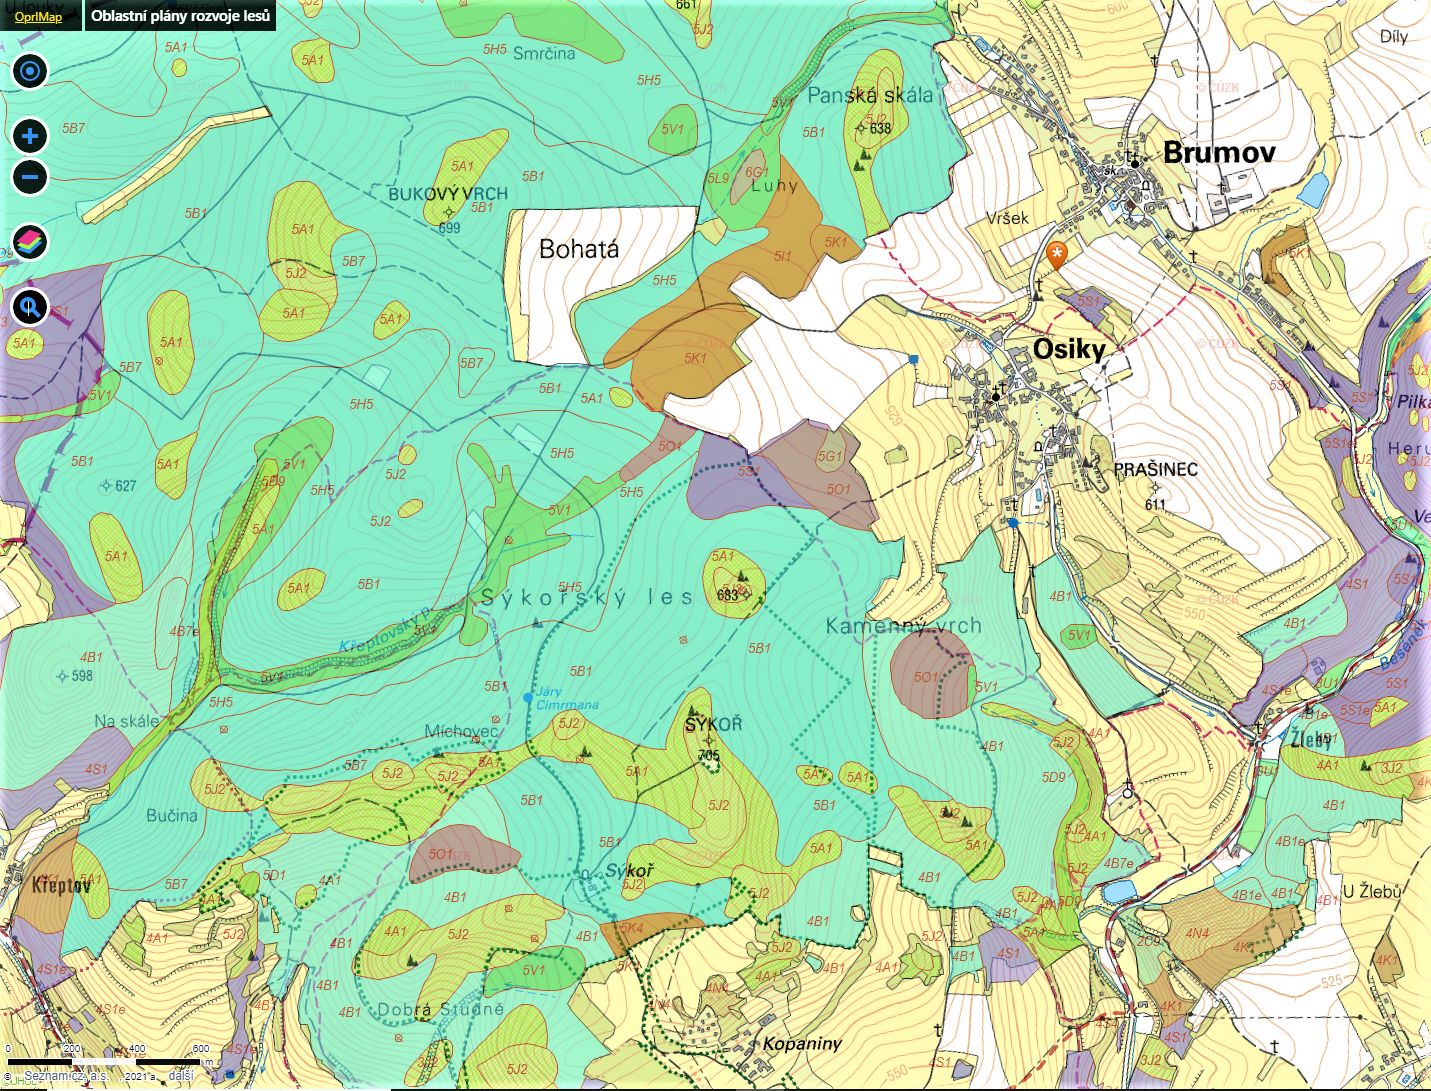Click the 'Křeptov' label

point(62,886)
